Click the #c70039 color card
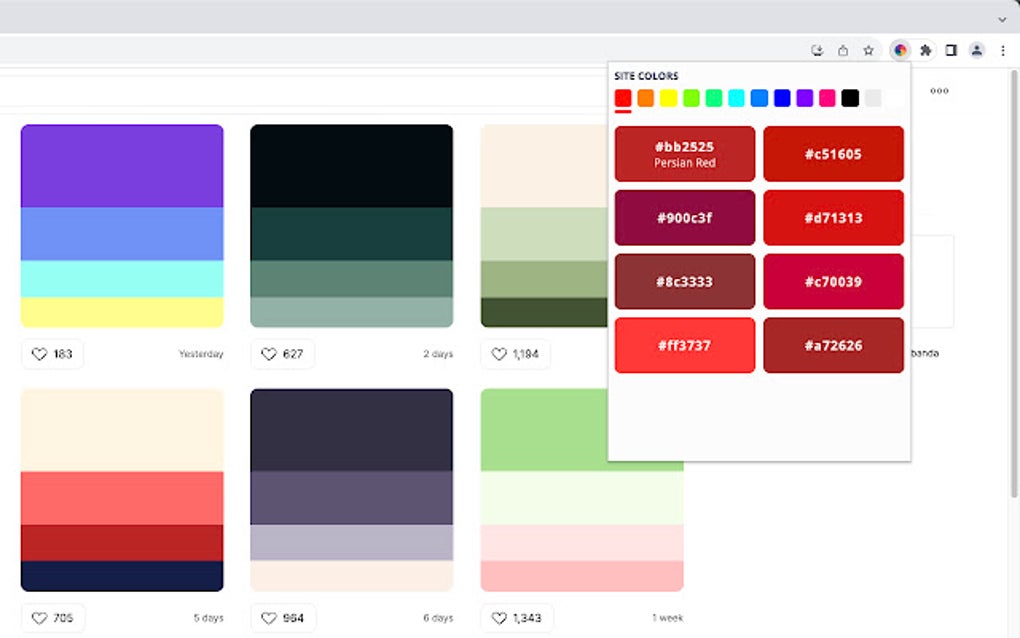The height and width of the screenshot is (638, 1020). (x=834, y=281)
